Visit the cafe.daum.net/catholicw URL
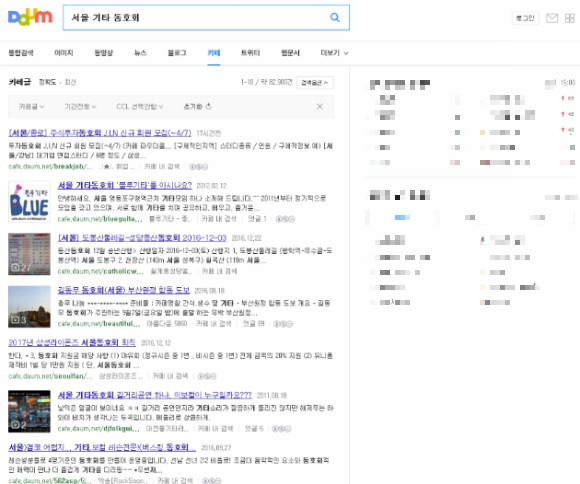Image resolution: width=580 pixels, height=484 pixels. pyautogui.click(x=101, y=272)
